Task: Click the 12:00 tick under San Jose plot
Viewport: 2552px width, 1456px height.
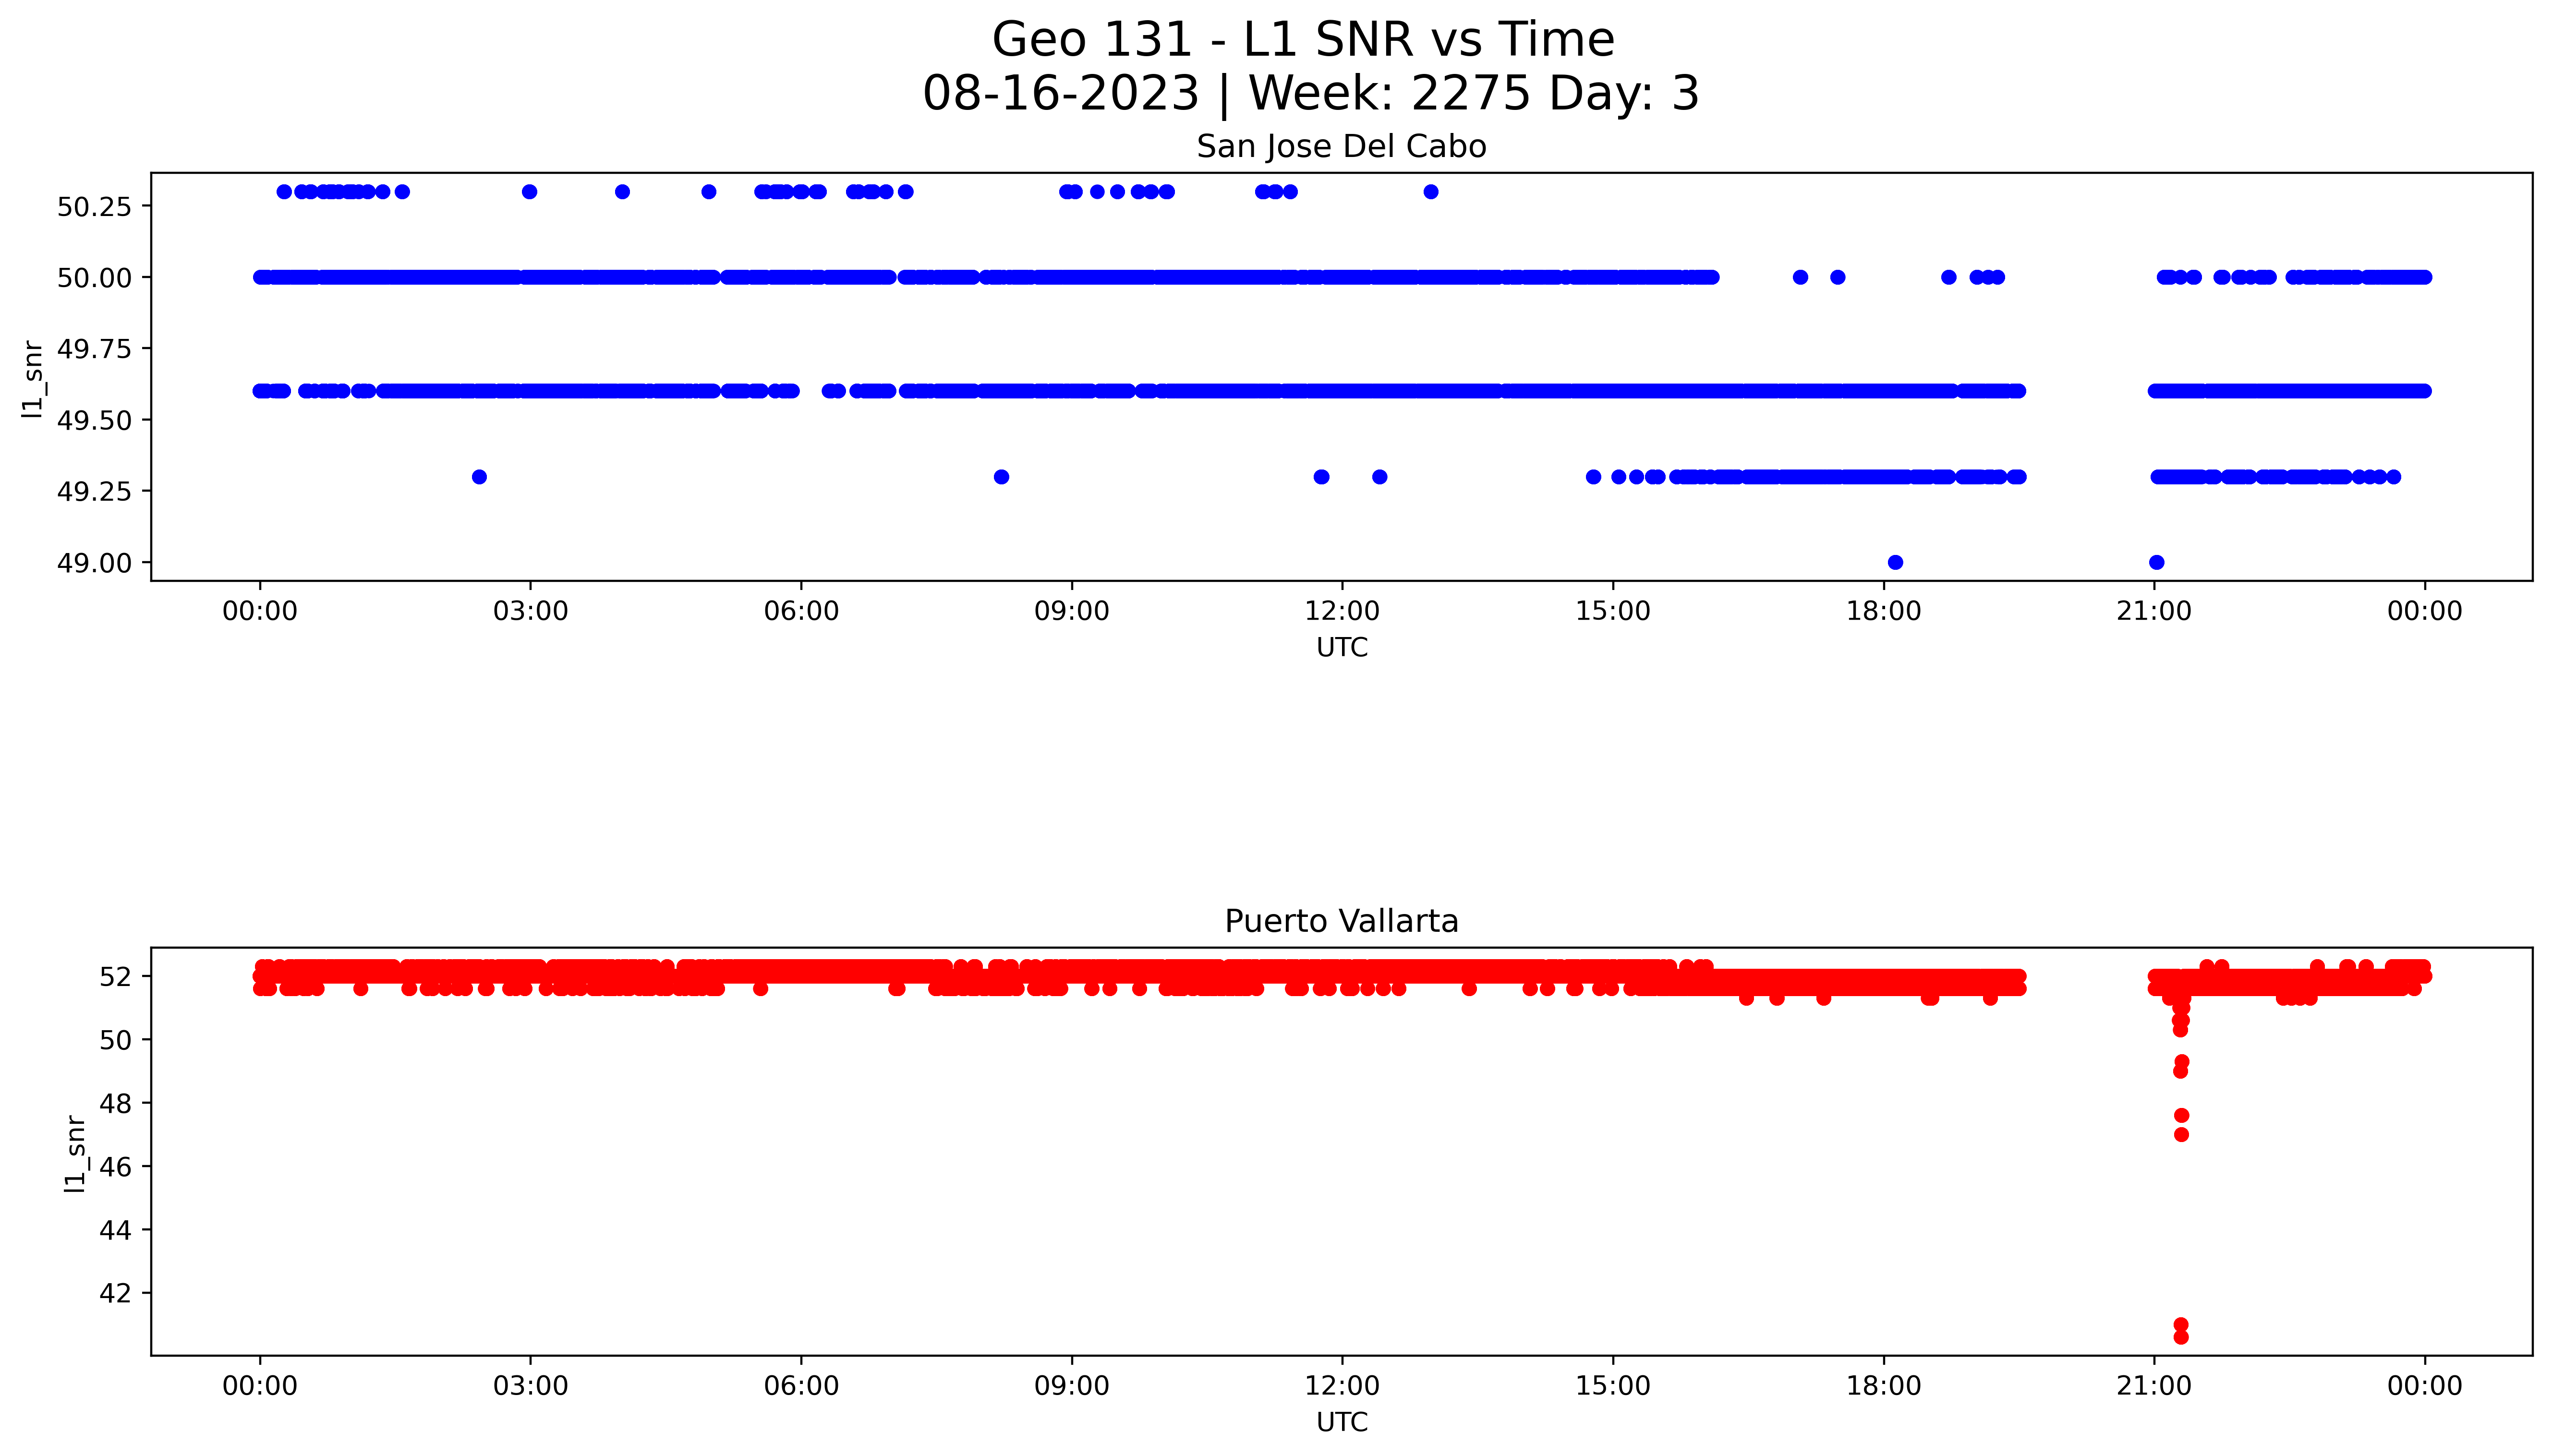Action: pyautogui.click(x=1342, y=611)
